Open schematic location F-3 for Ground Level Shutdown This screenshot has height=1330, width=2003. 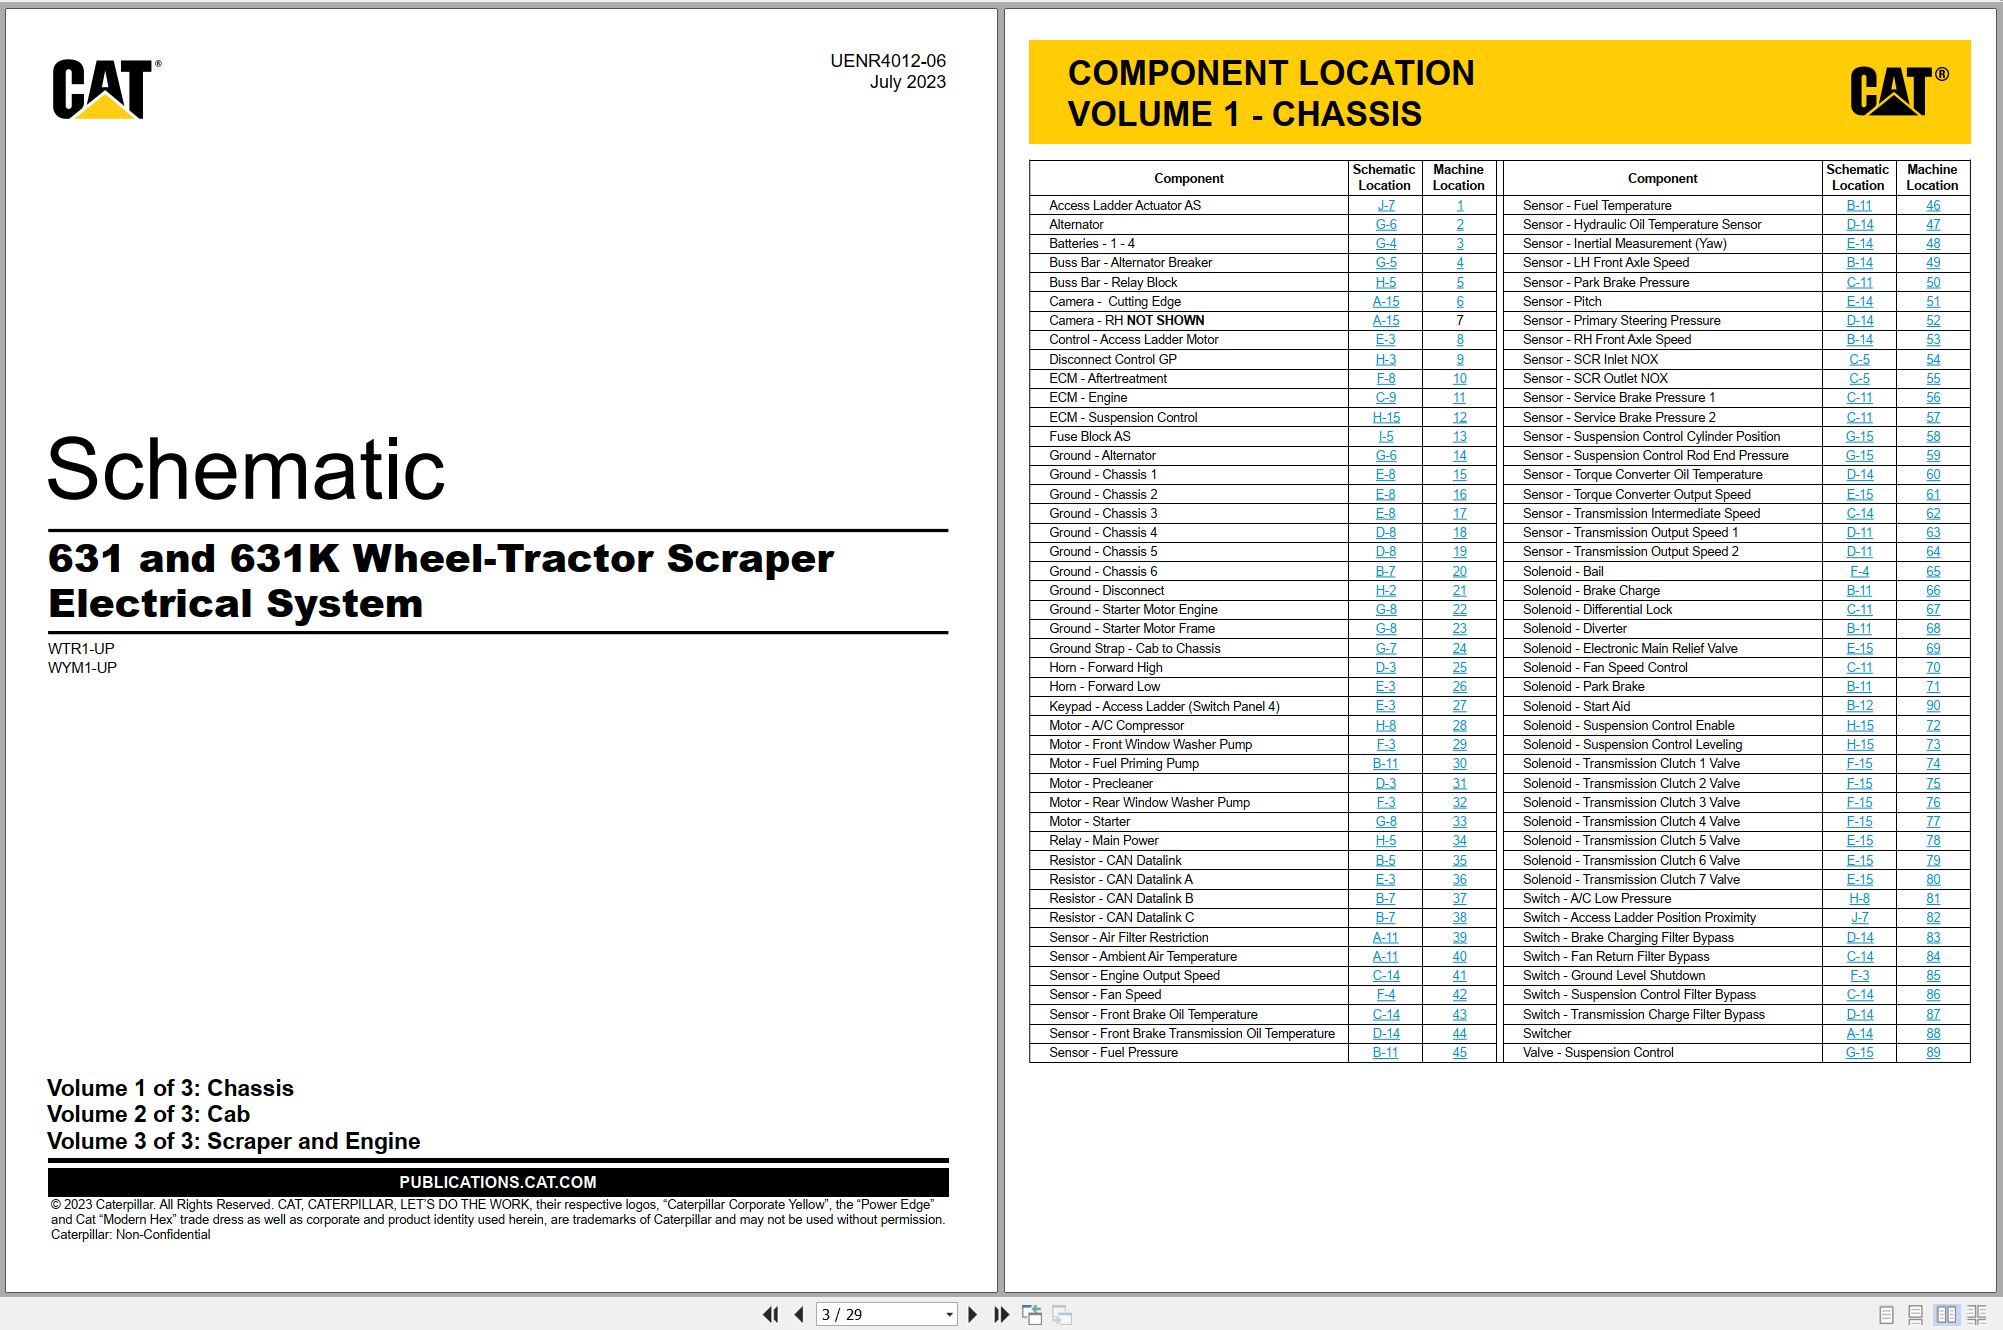[1860, 975]
